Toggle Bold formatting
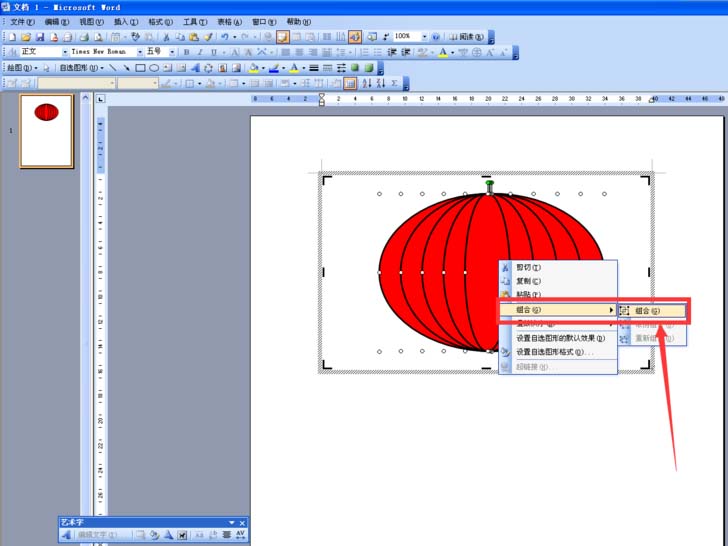 coord(186,52)
